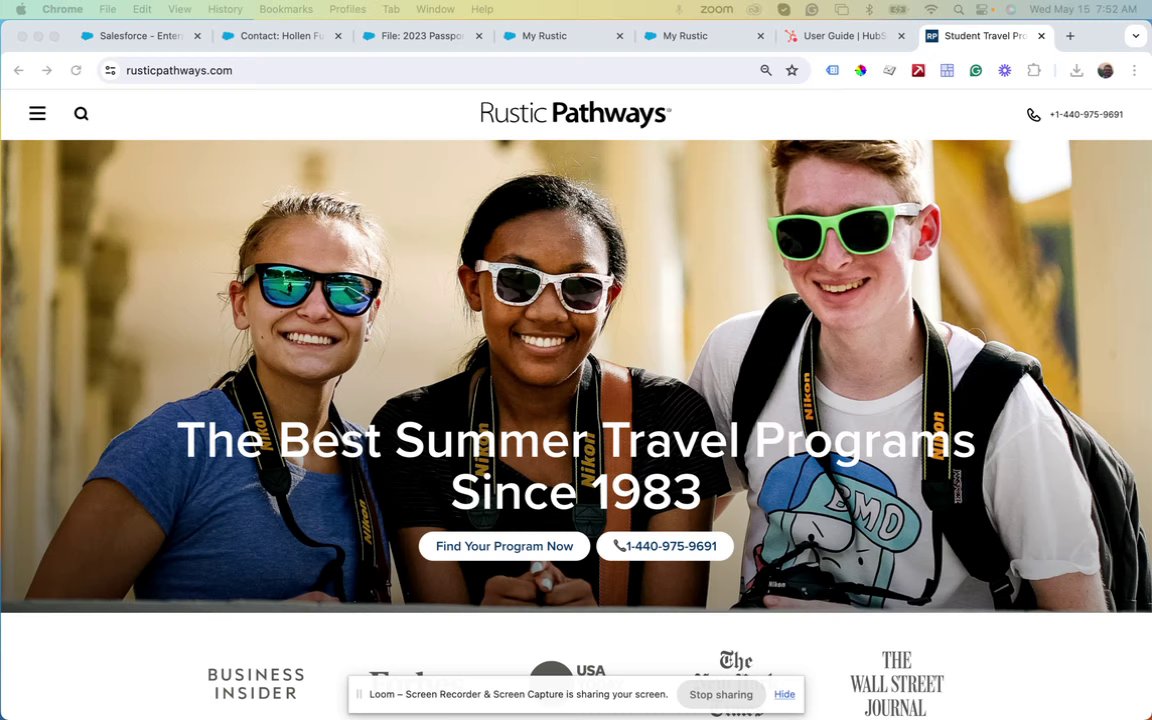
Task: Expand the tab search dropdown arrow
Action: coord(1135,36)
